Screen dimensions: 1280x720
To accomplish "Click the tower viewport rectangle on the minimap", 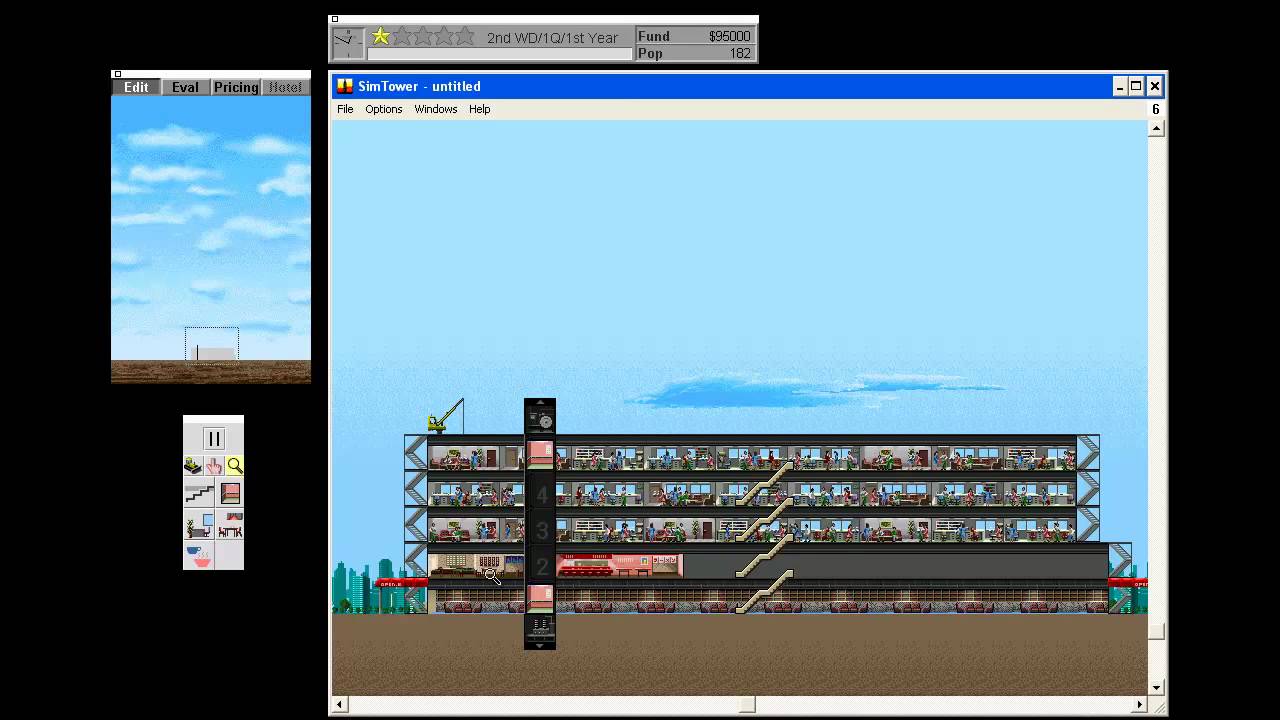I will (x=212, y=344).
